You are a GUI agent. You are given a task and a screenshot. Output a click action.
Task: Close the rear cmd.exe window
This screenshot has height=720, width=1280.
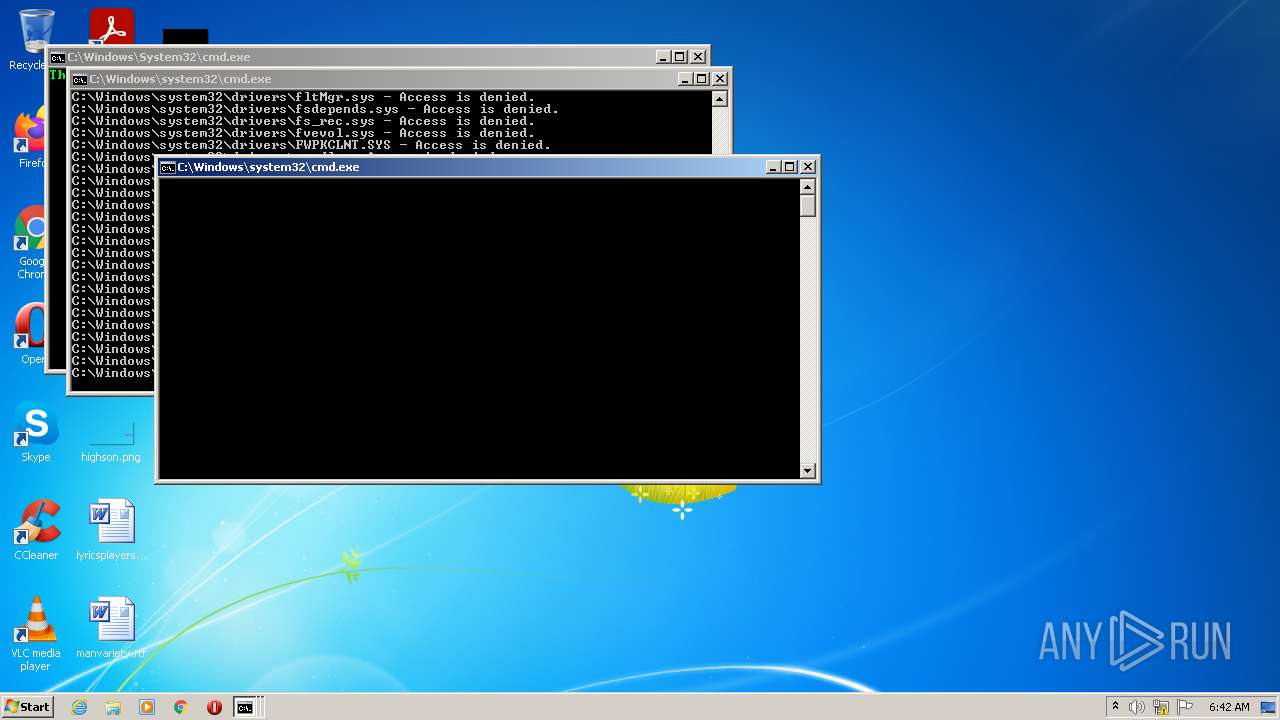698,57
